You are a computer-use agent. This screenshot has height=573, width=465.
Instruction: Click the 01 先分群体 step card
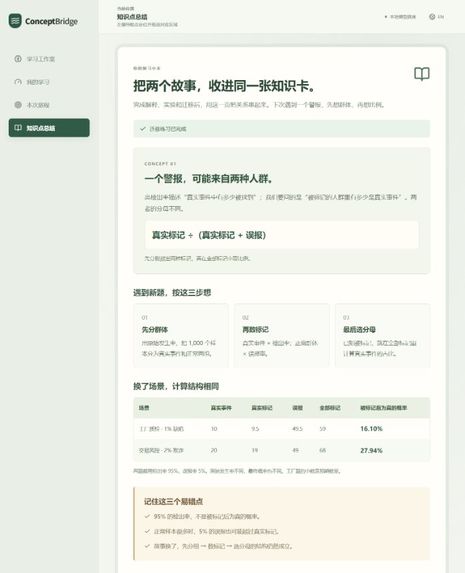(181, 335)
